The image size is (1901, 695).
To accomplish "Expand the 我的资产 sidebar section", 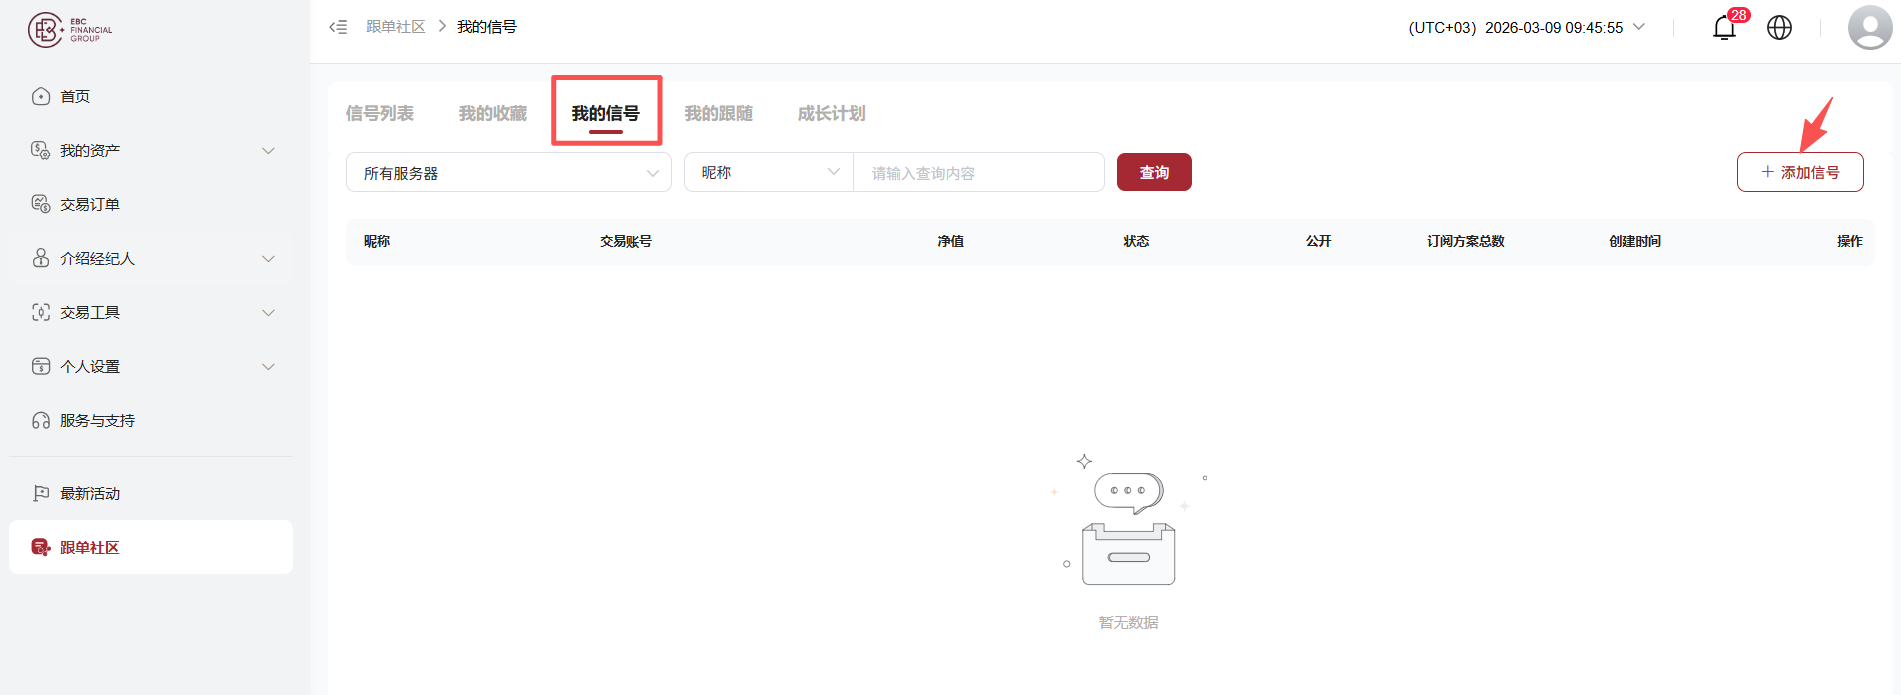I will pos(150,150).
